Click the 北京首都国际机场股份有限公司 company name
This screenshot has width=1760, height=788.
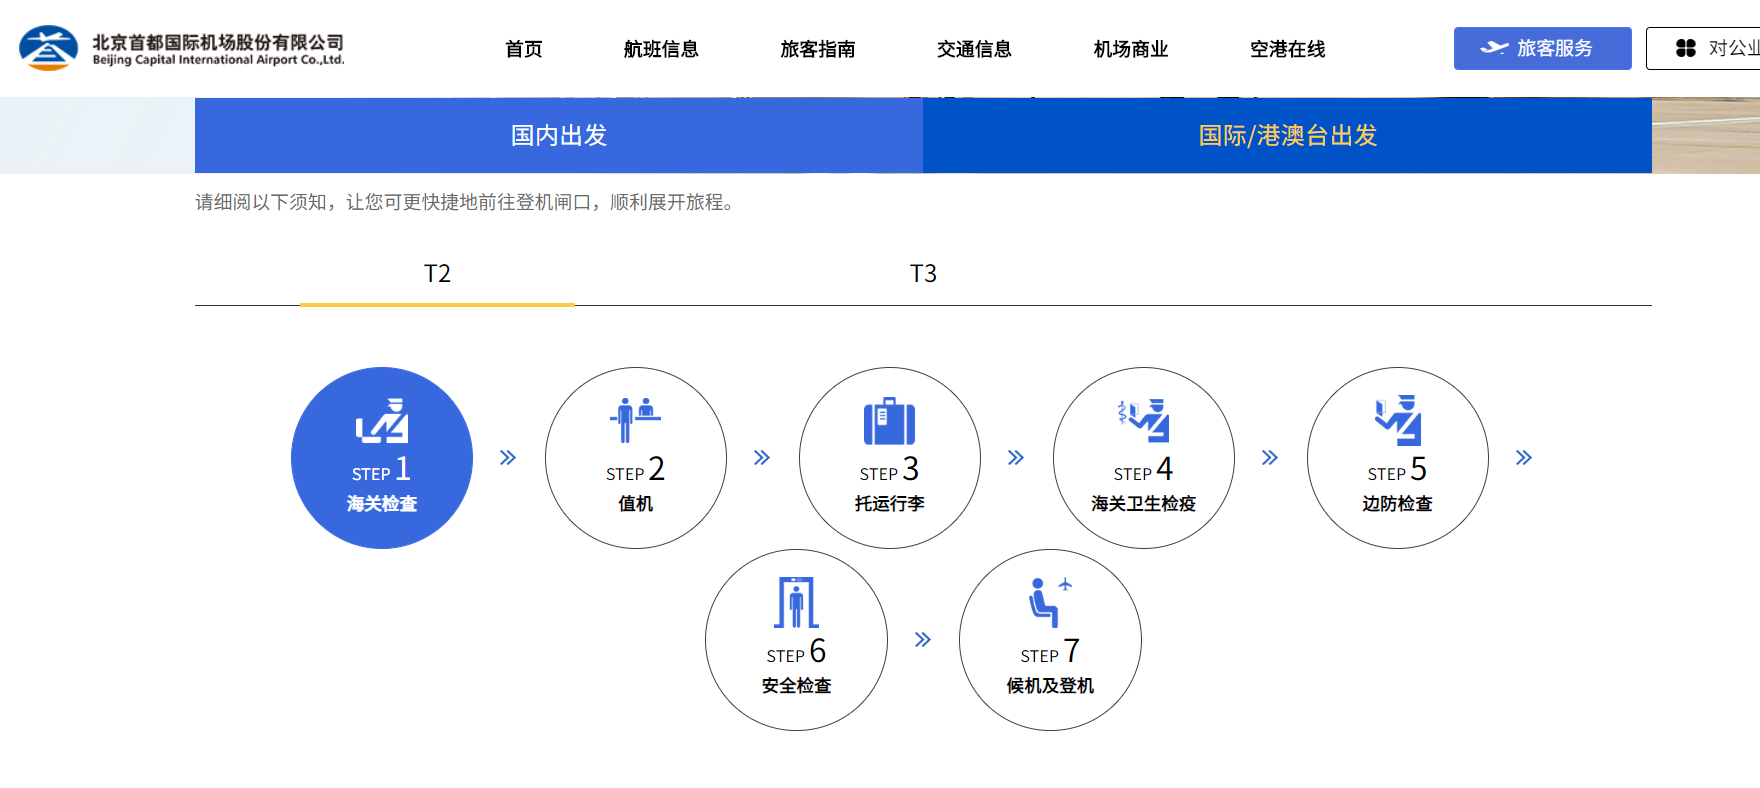218,42
